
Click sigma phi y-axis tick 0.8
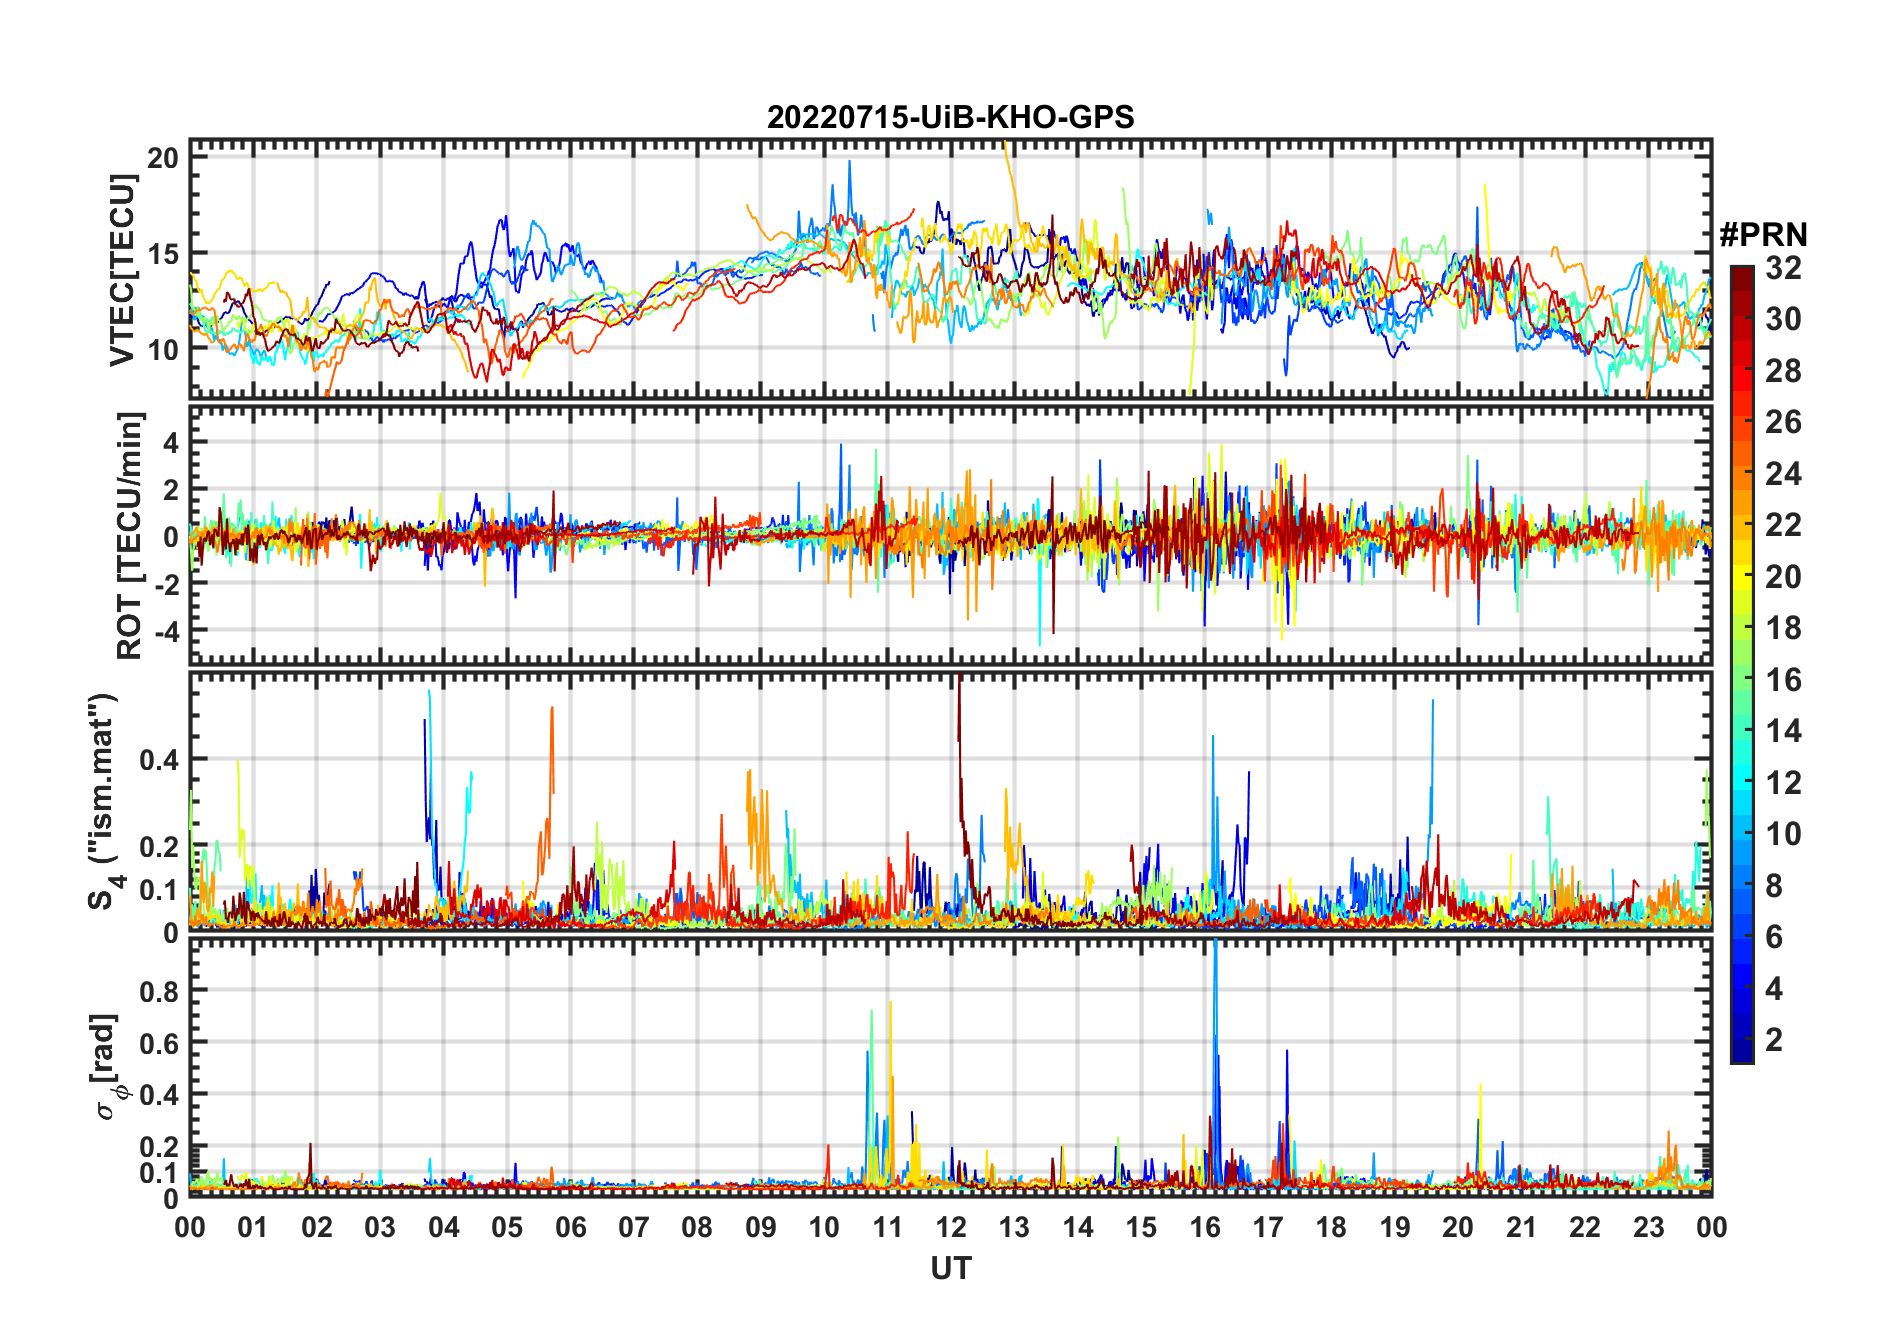point(159,991)
